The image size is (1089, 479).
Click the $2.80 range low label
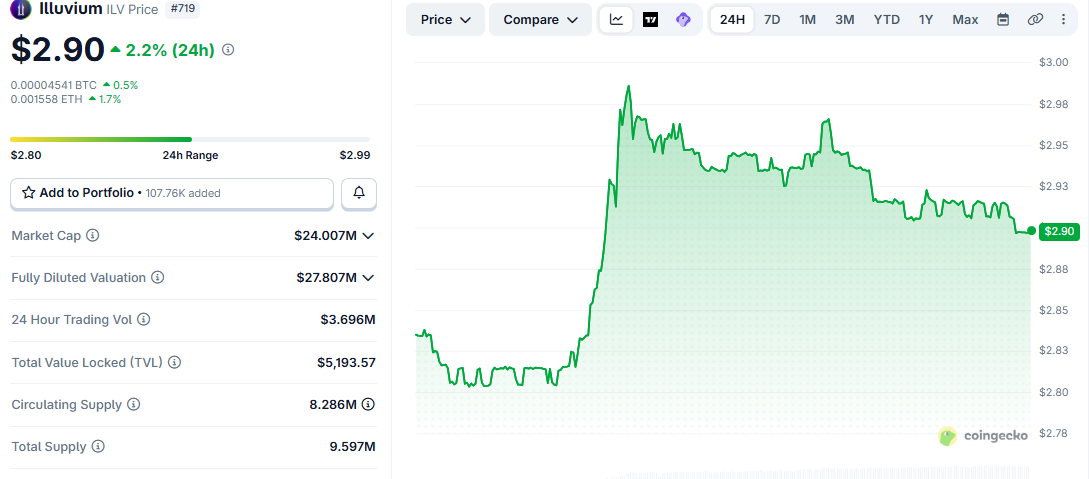coord(26,155)
